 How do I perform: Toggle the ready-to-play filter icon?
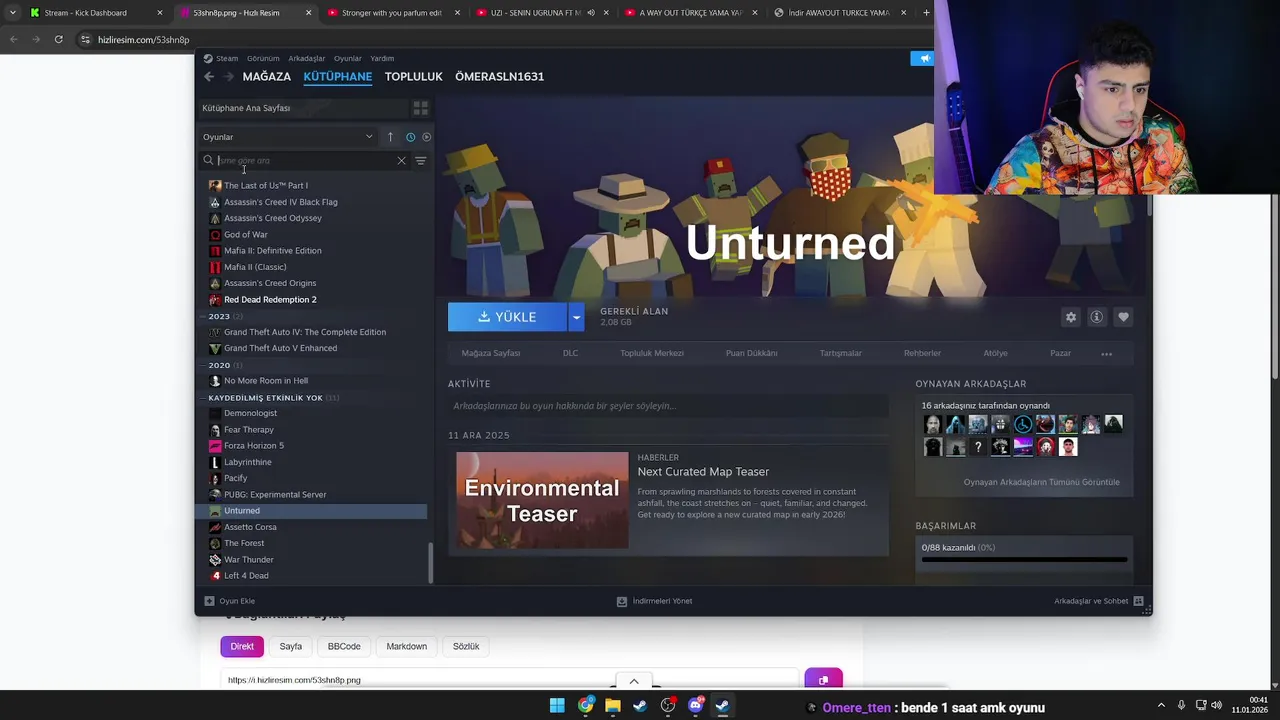(427, 137)
